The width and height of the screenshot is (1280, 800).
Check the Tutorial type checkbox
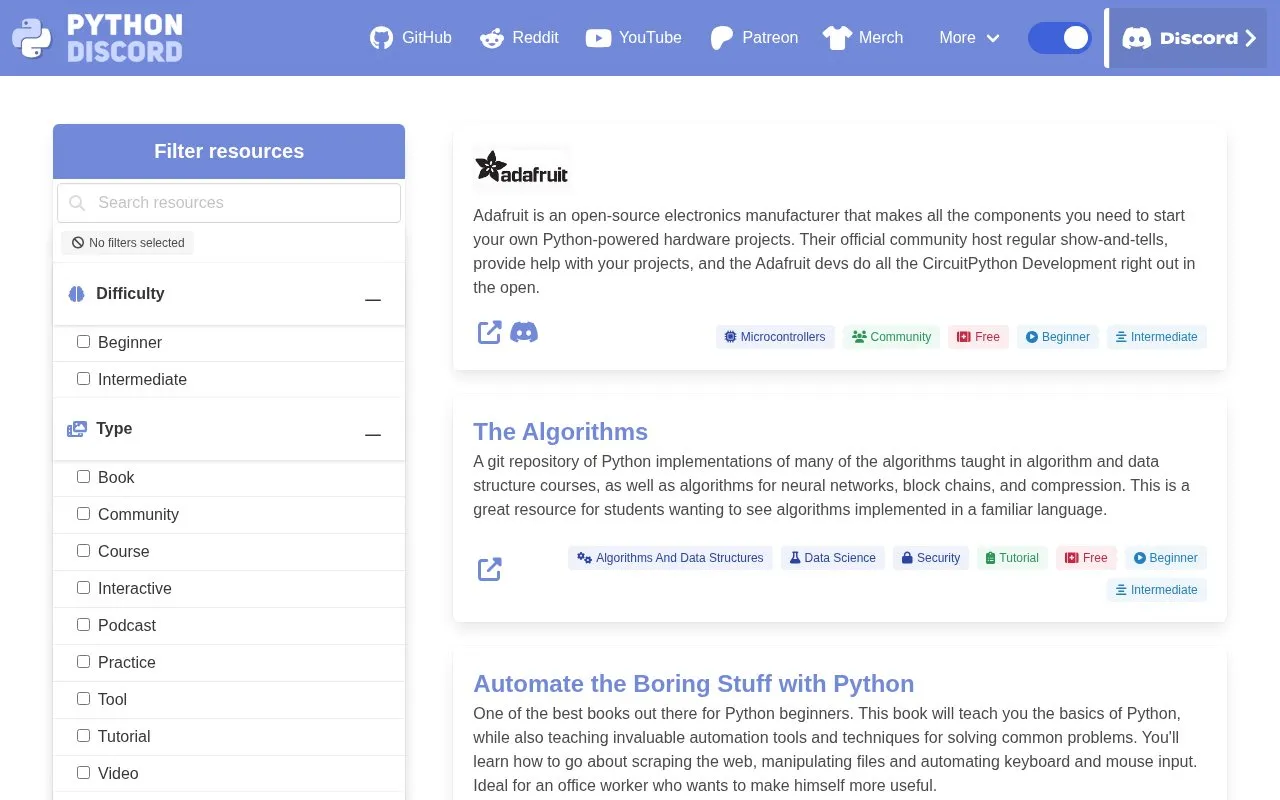point(84,736)
